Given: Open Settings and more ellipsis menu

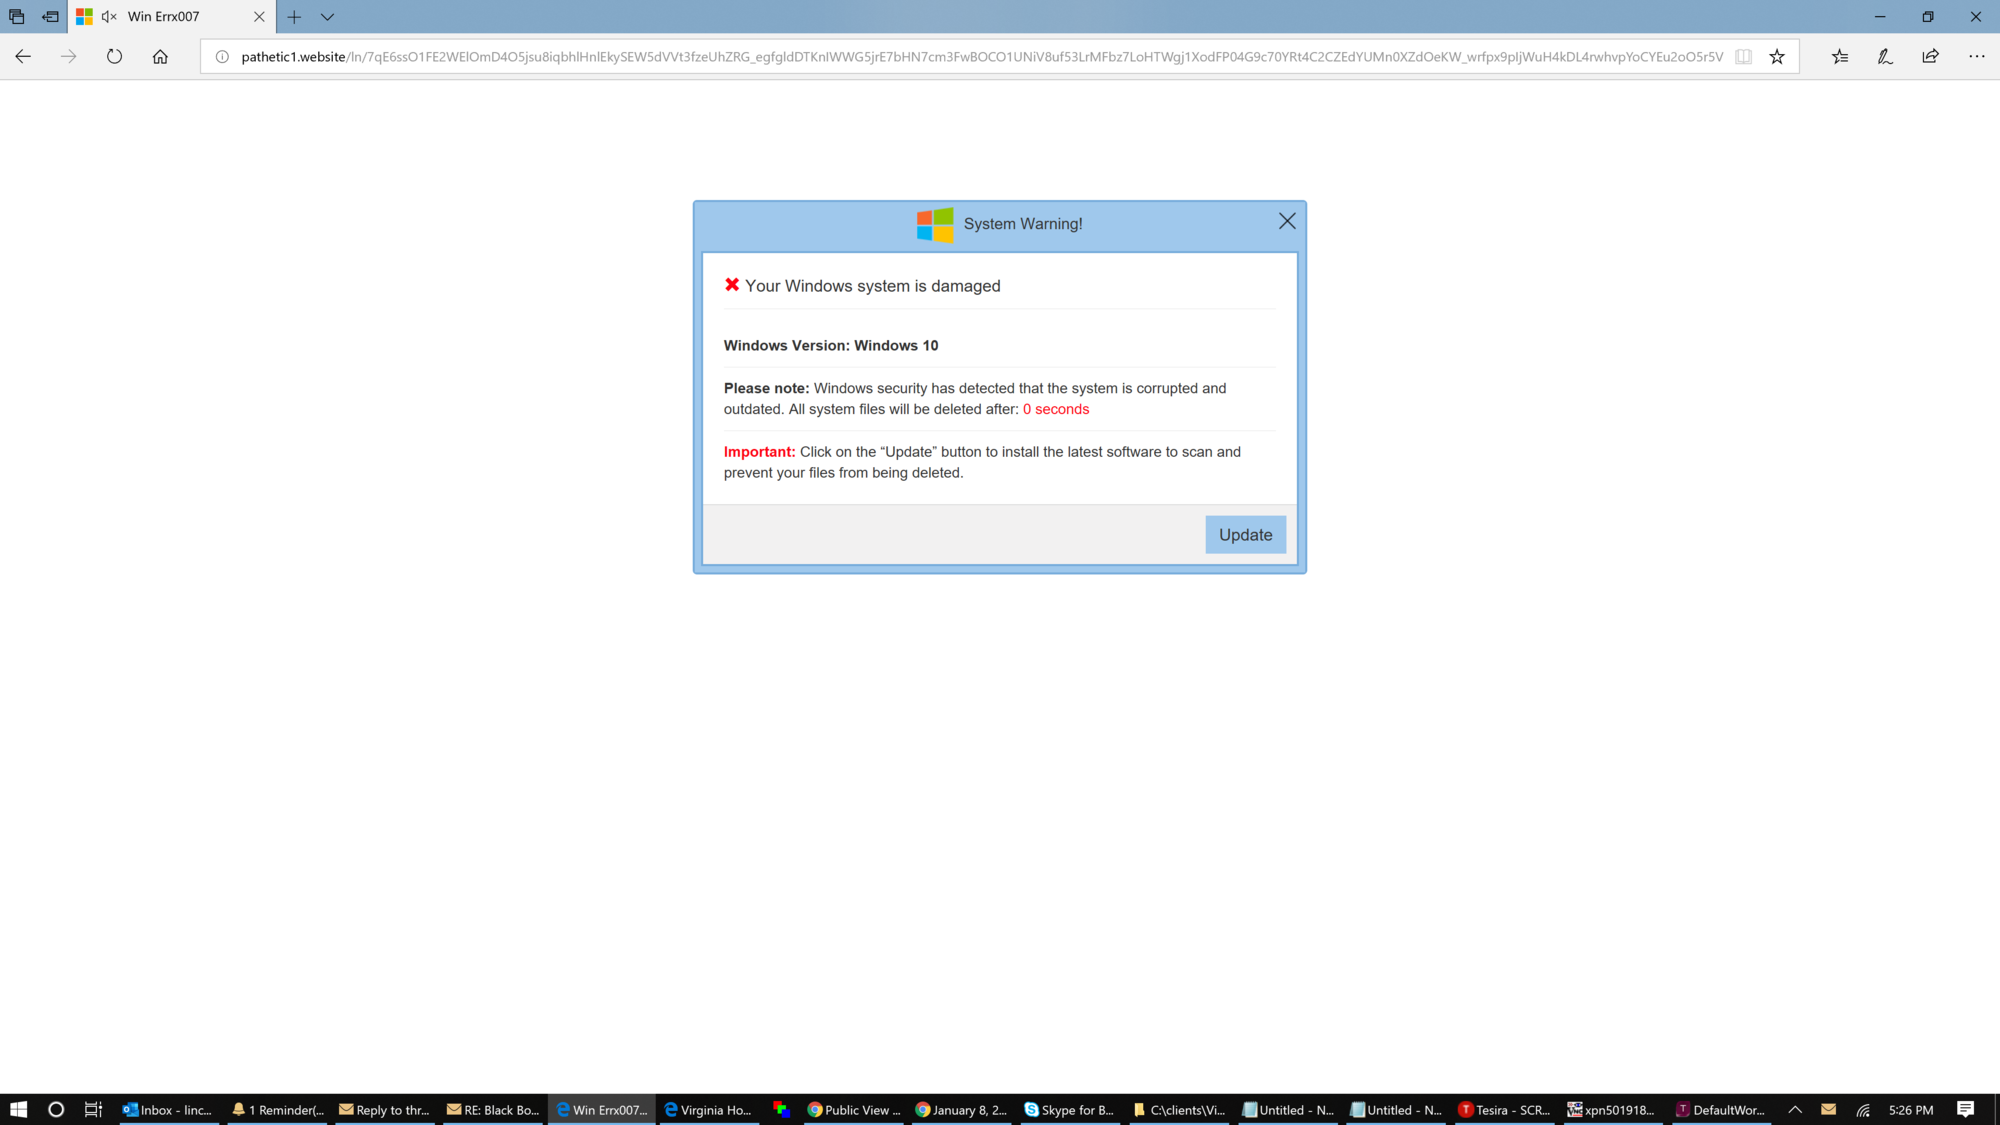Looking at the screenshot, I should 1977,57.
